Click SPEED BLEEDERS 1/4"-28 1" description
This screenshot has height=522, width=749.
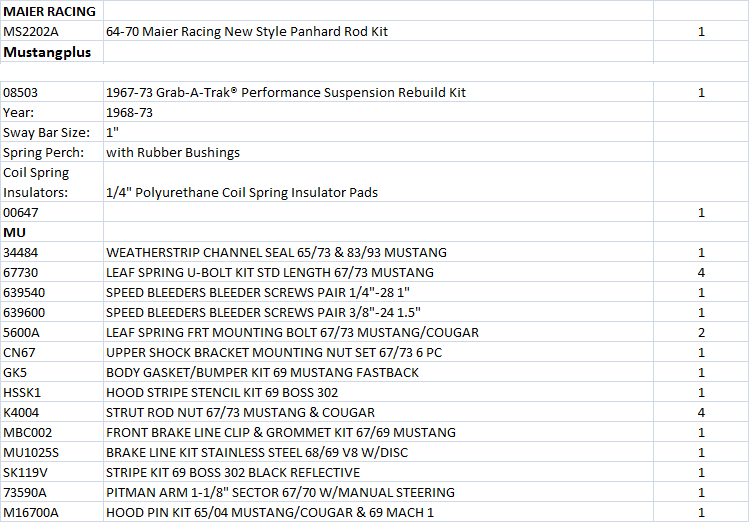click(x=378, y=292)
